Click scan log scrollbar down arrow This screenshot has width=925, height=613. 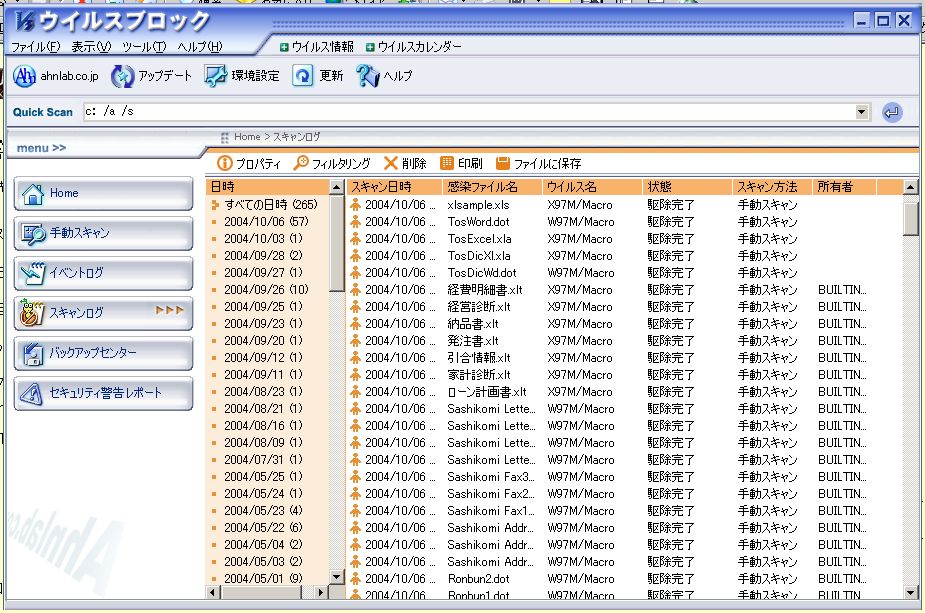pyautogui.click(x=910, y=592)
